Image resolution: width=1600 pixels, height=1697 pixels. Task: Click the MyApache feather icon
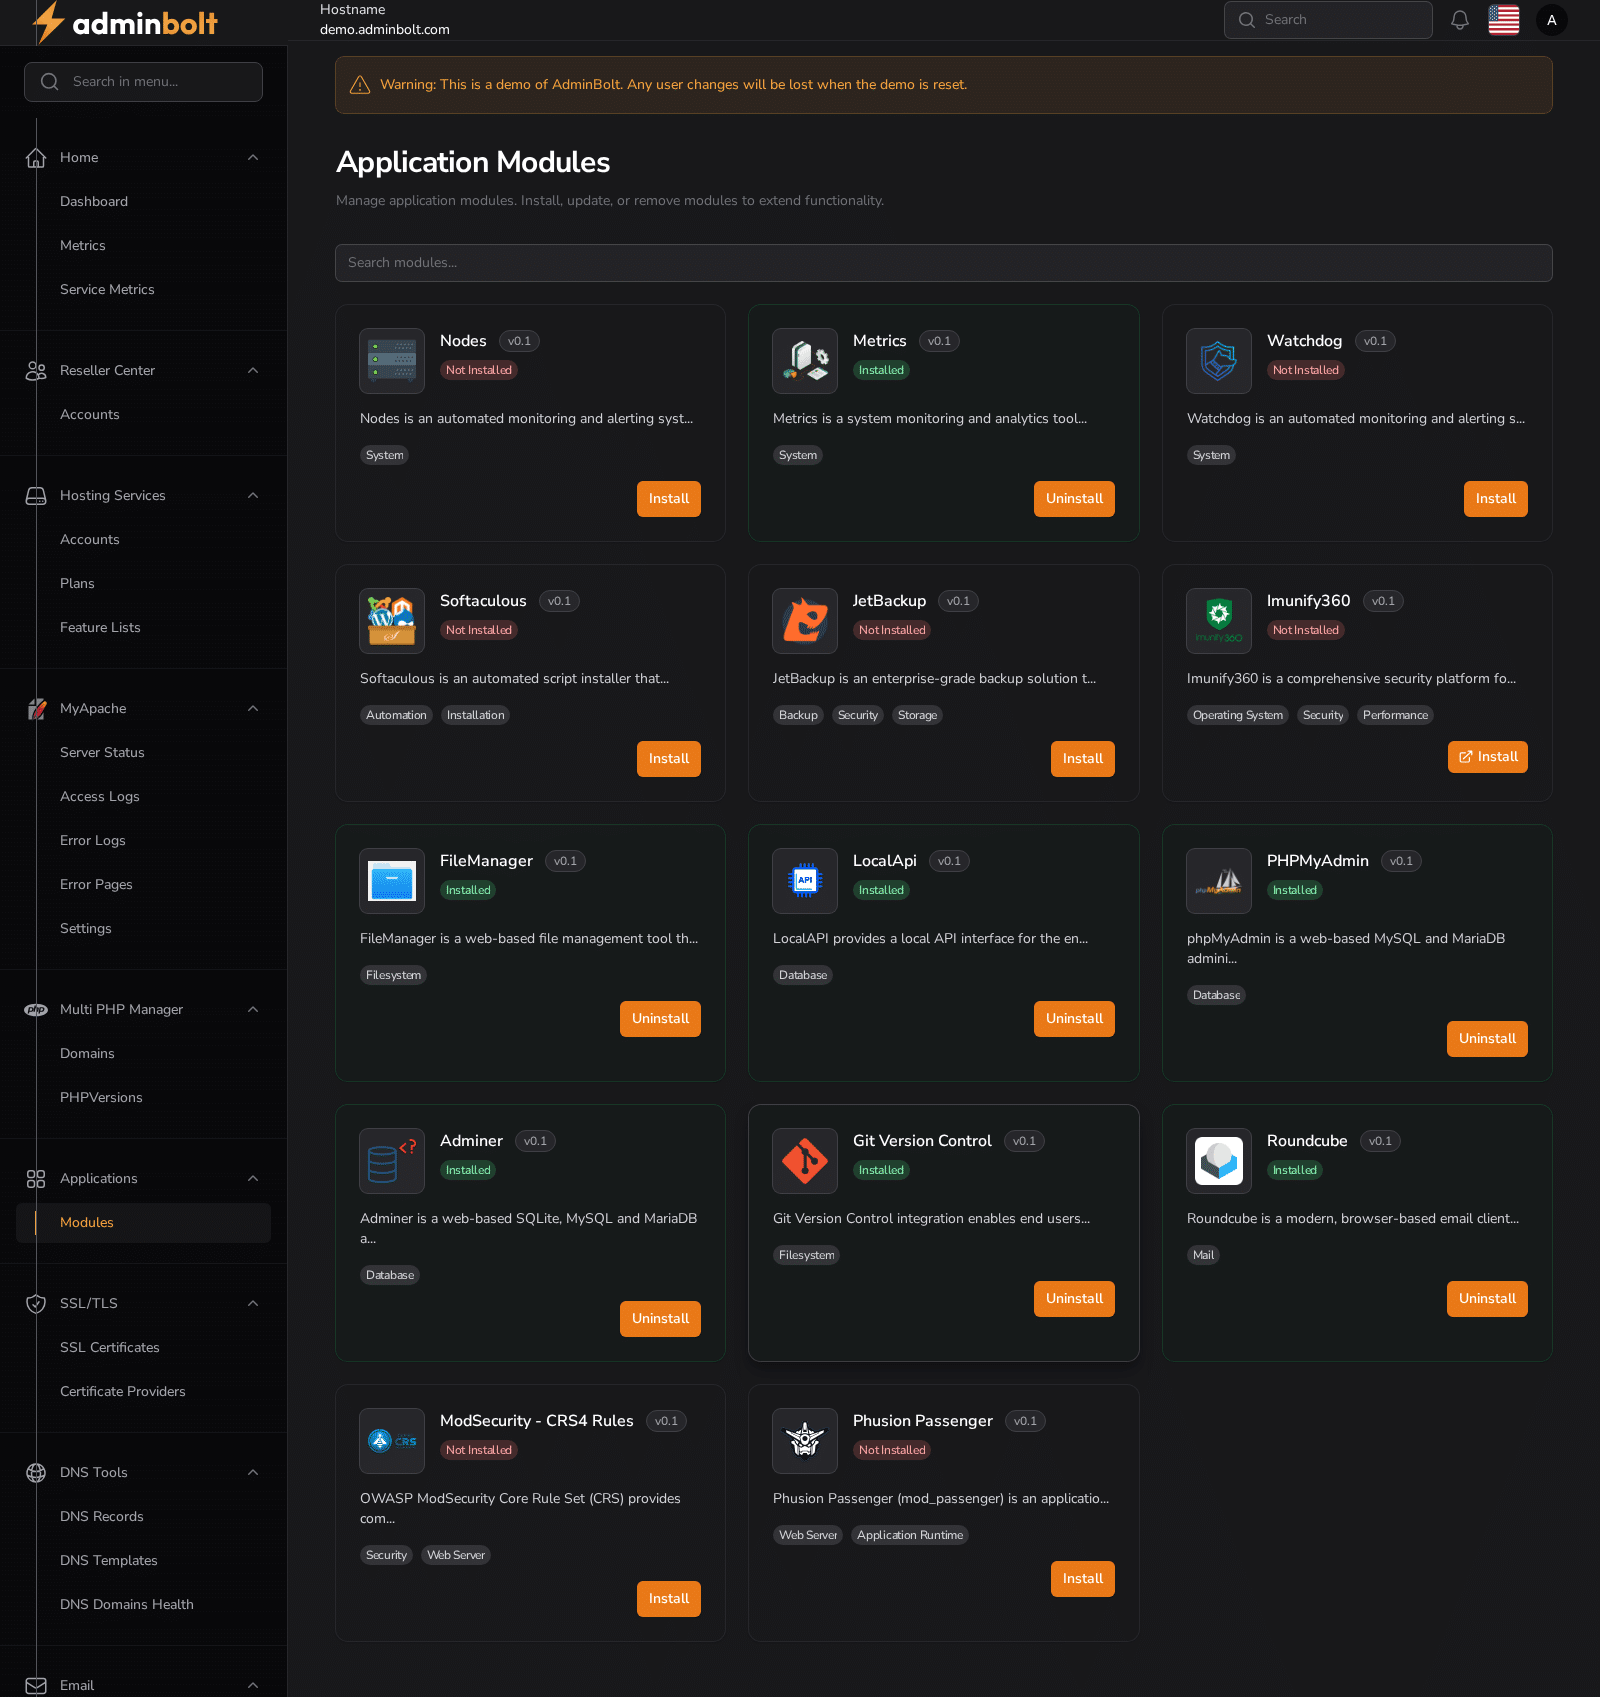[36, 709]
